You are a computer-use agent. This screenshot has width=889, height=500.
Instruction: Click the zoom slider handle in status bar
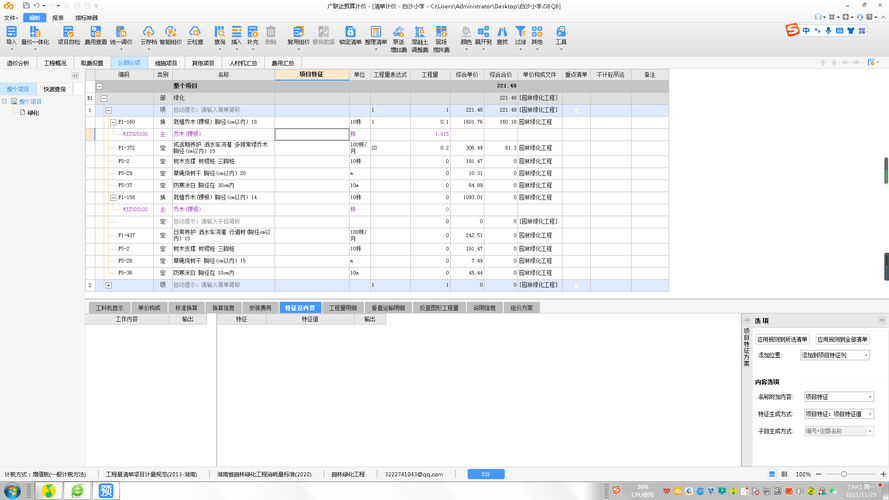click(x=844, y=474)
